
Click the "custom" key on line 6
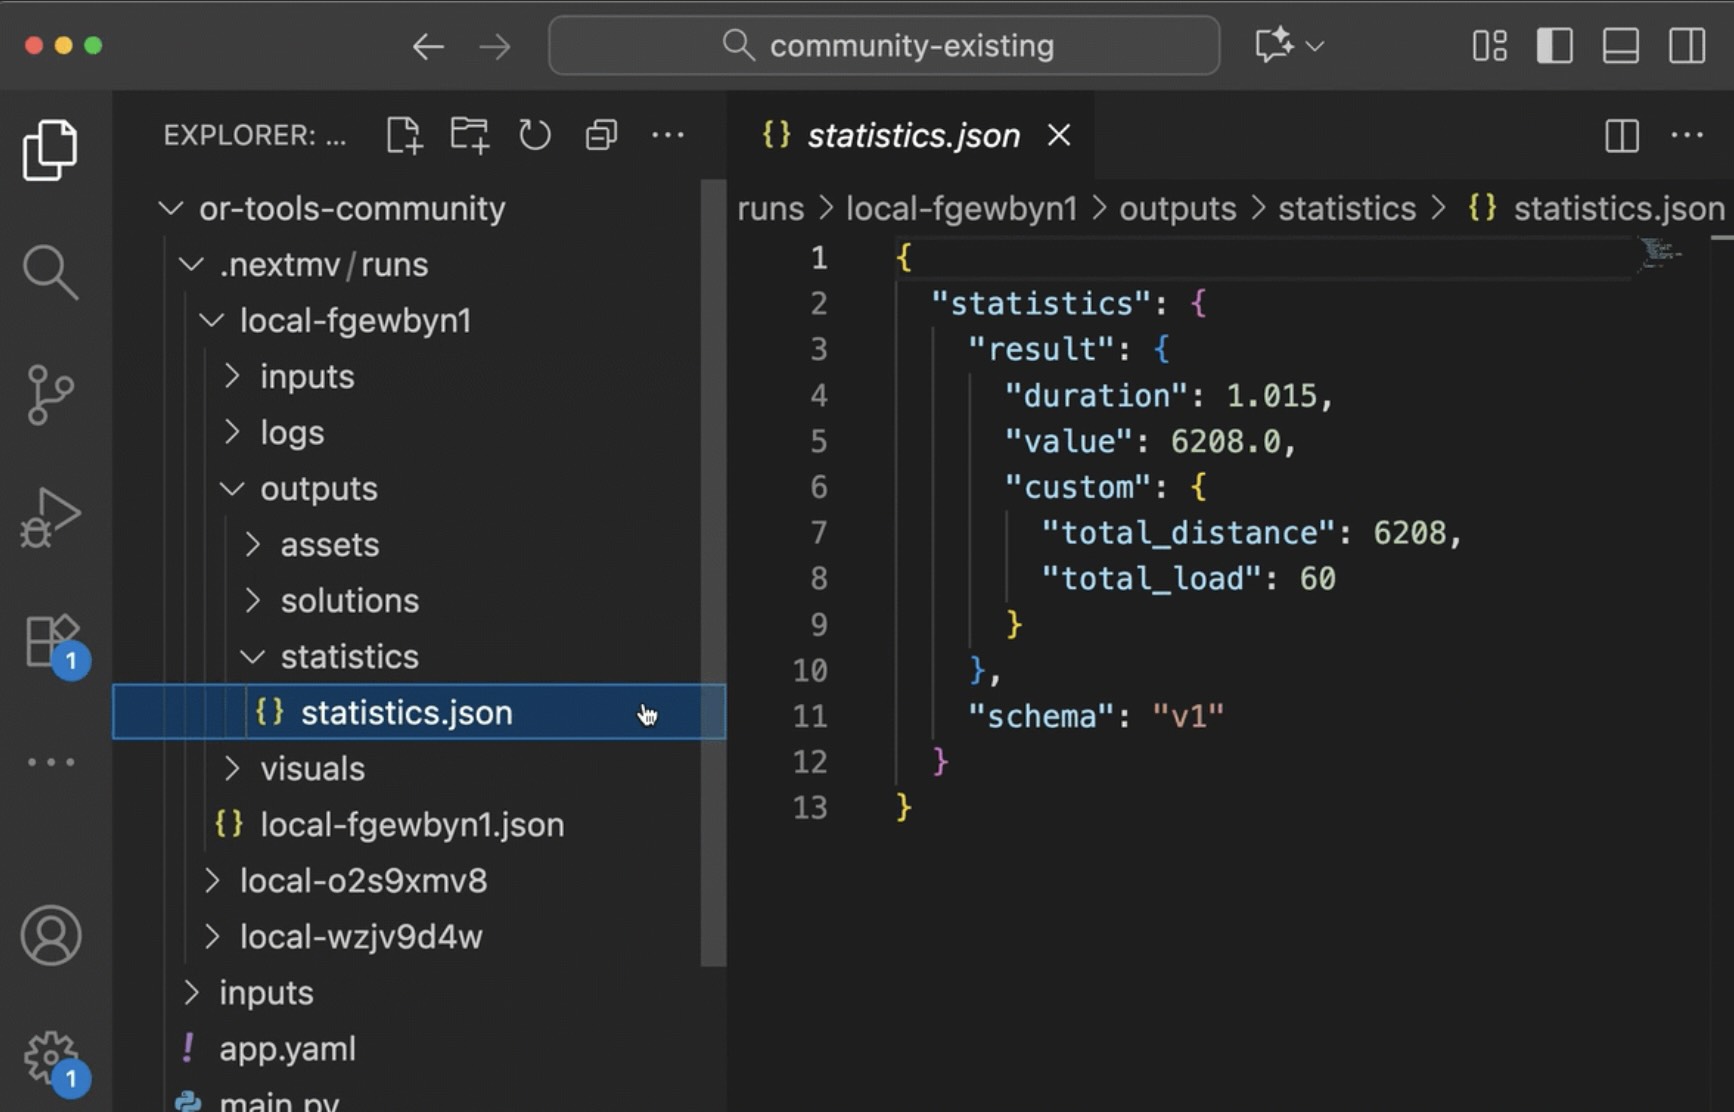(1078, 487)
